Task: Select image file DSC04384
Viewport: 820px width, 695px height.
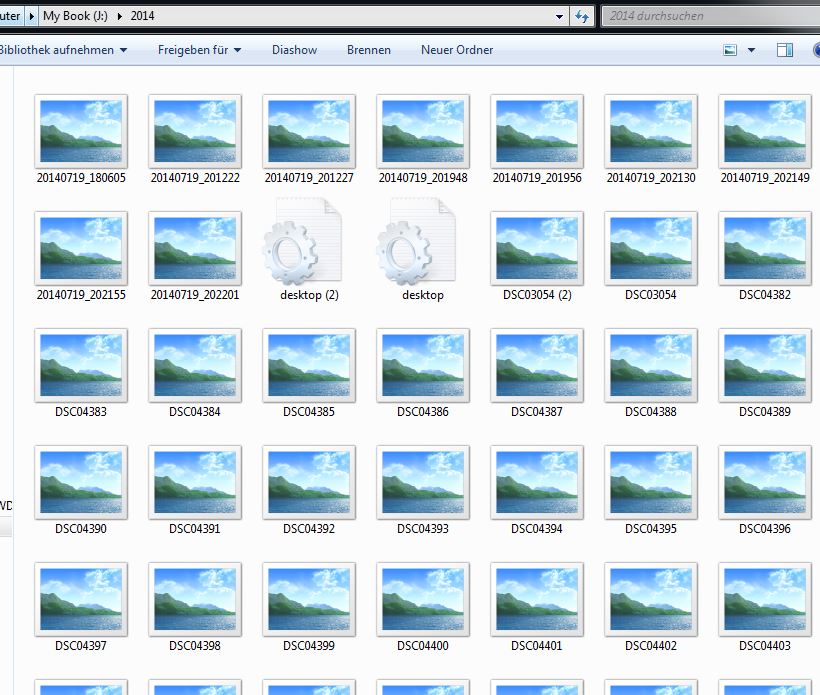Action: click(195, 373)
